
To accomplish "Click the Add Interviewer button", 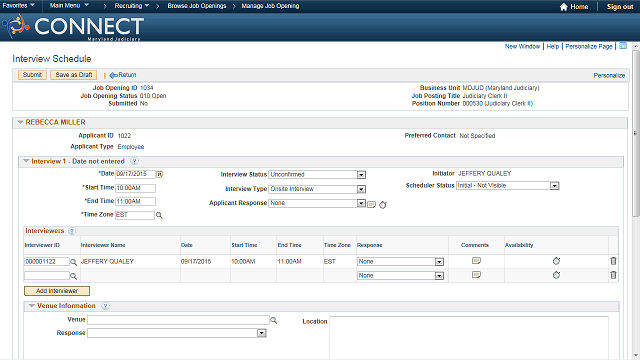I will pos(57,291).
